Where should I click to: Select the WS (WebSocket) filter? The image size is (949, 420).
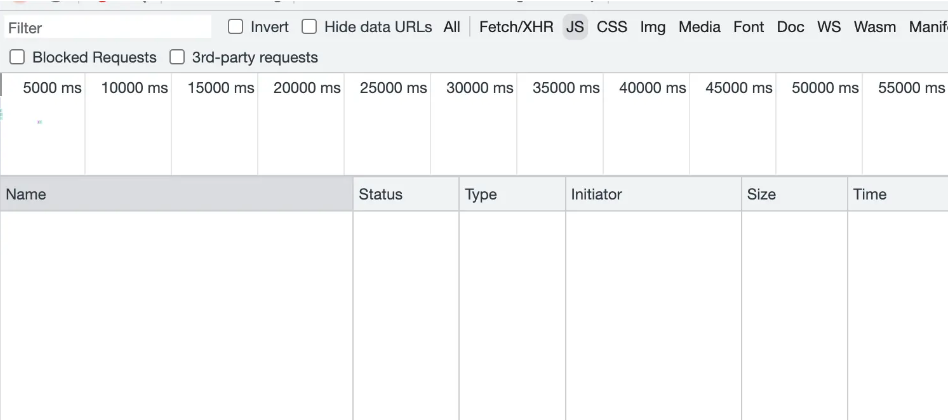pos(829,27)
